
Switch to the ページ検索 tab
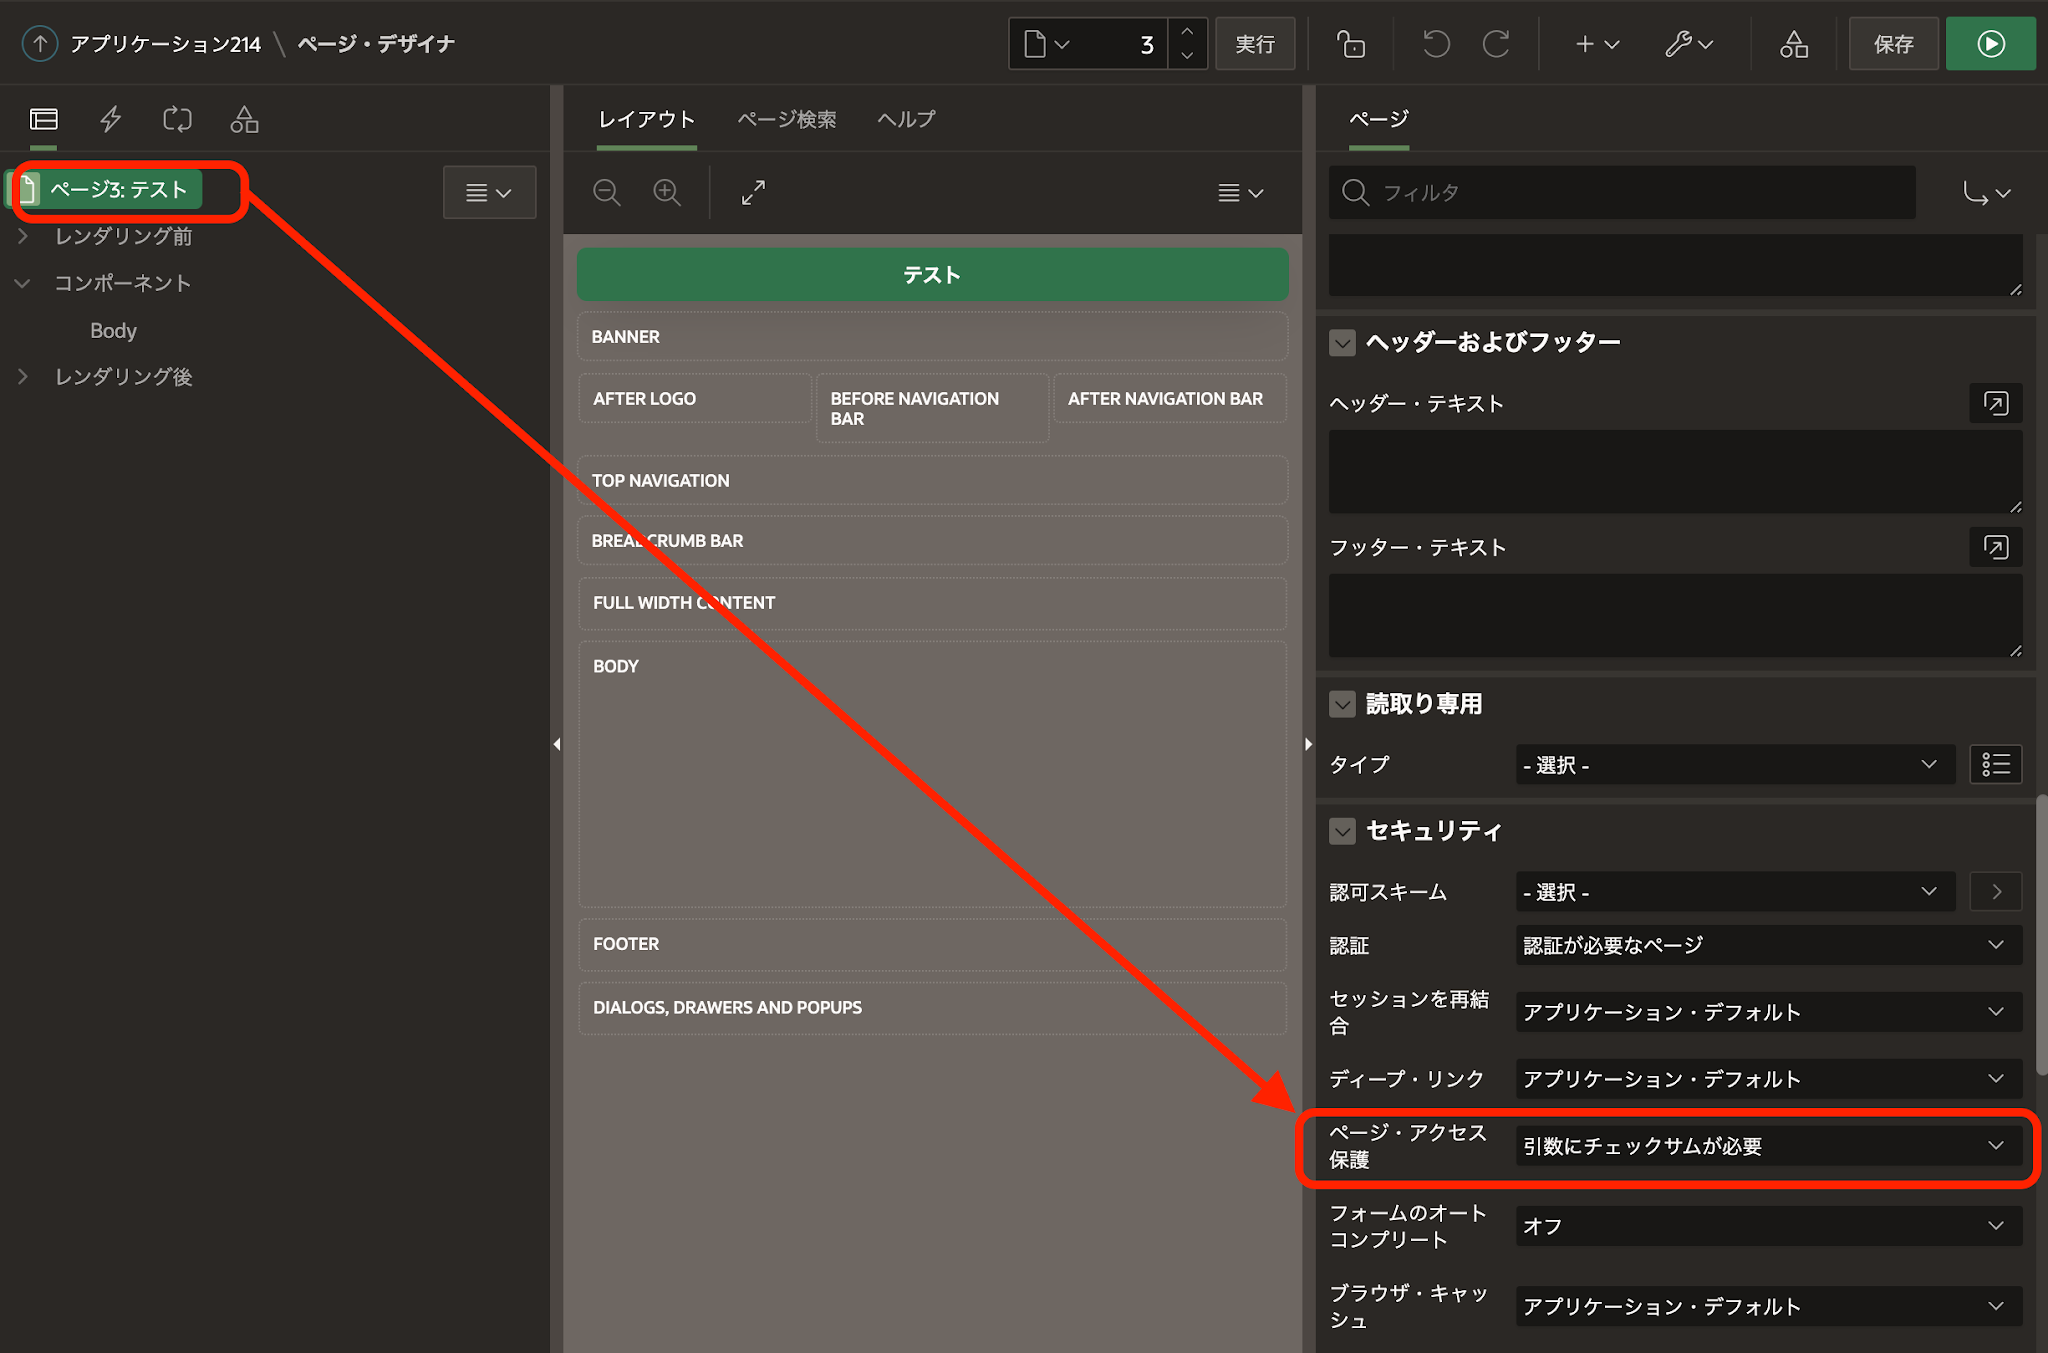787,119
